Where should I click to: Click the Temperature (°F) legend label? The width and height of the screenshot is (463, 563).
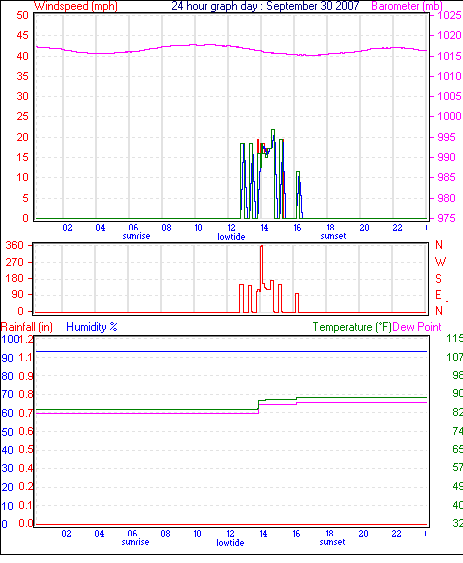[352, 327]
